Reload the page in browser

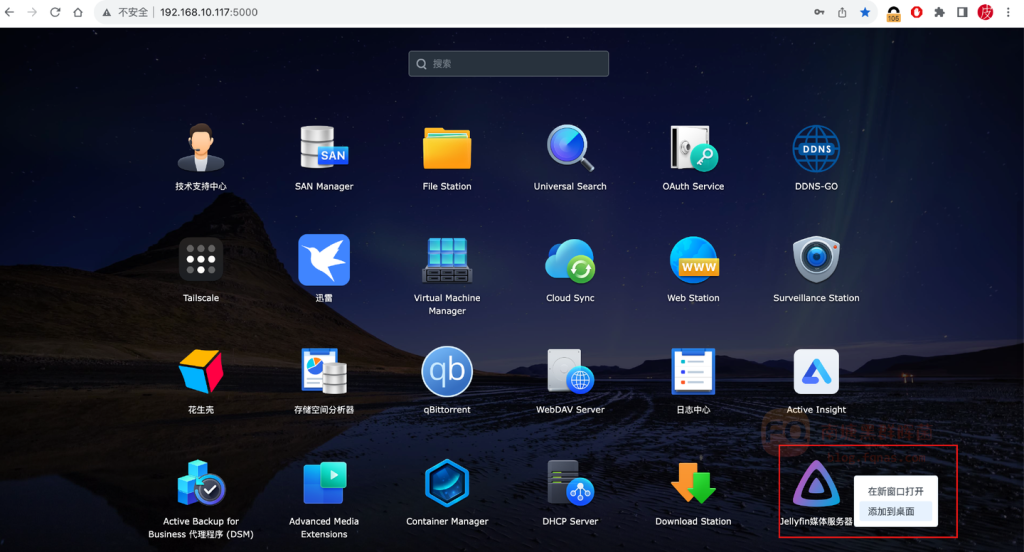(54, 12)
